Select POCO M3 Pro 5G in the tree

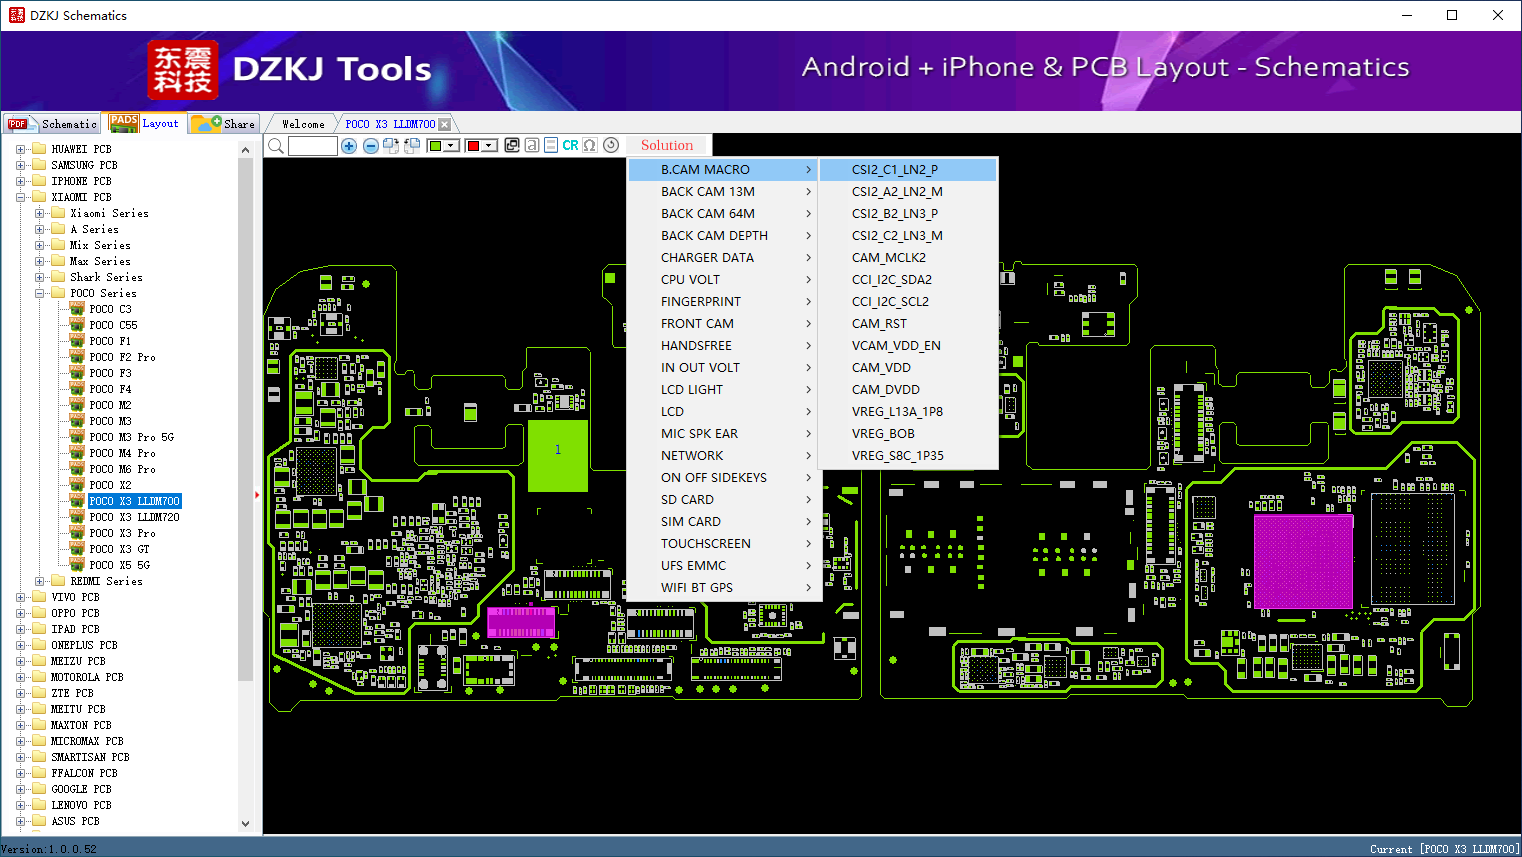[132, 437]
